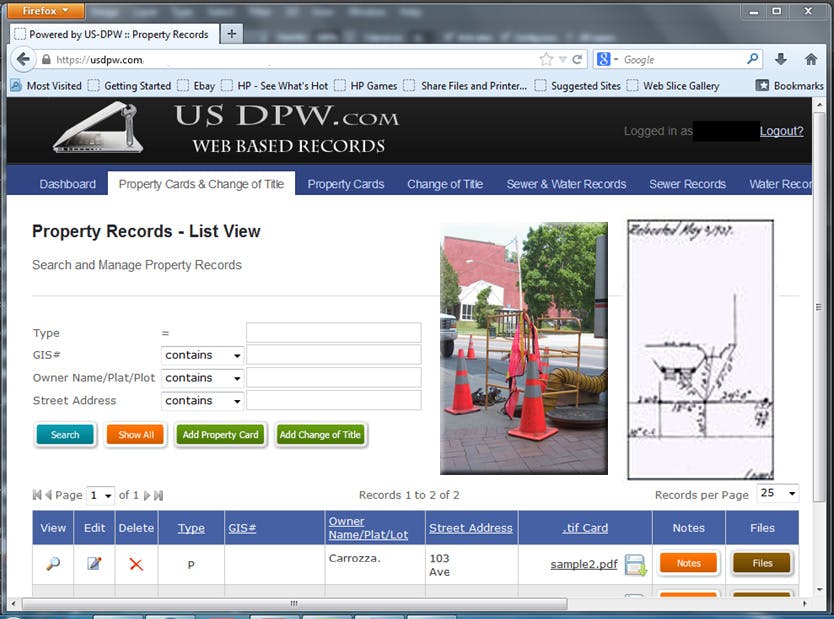Open the Records per Page dropdown

pyautogui.click(x=778, y=493)
